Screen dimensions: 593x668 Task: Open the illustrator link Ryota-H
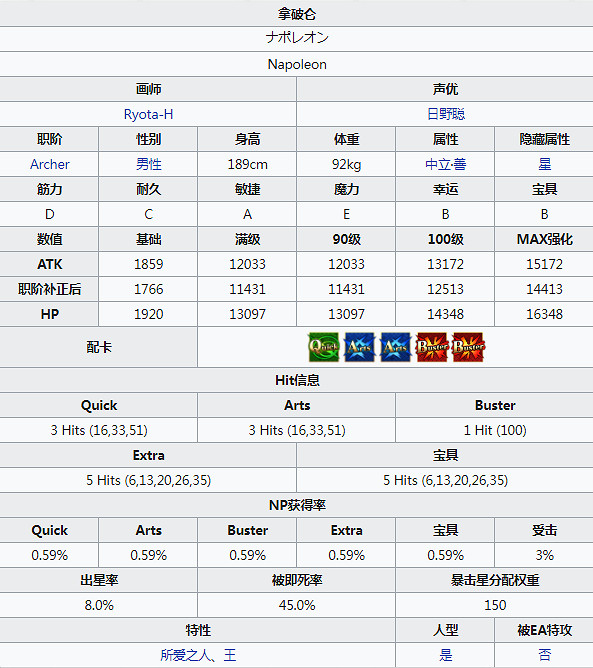pos(148,114)
